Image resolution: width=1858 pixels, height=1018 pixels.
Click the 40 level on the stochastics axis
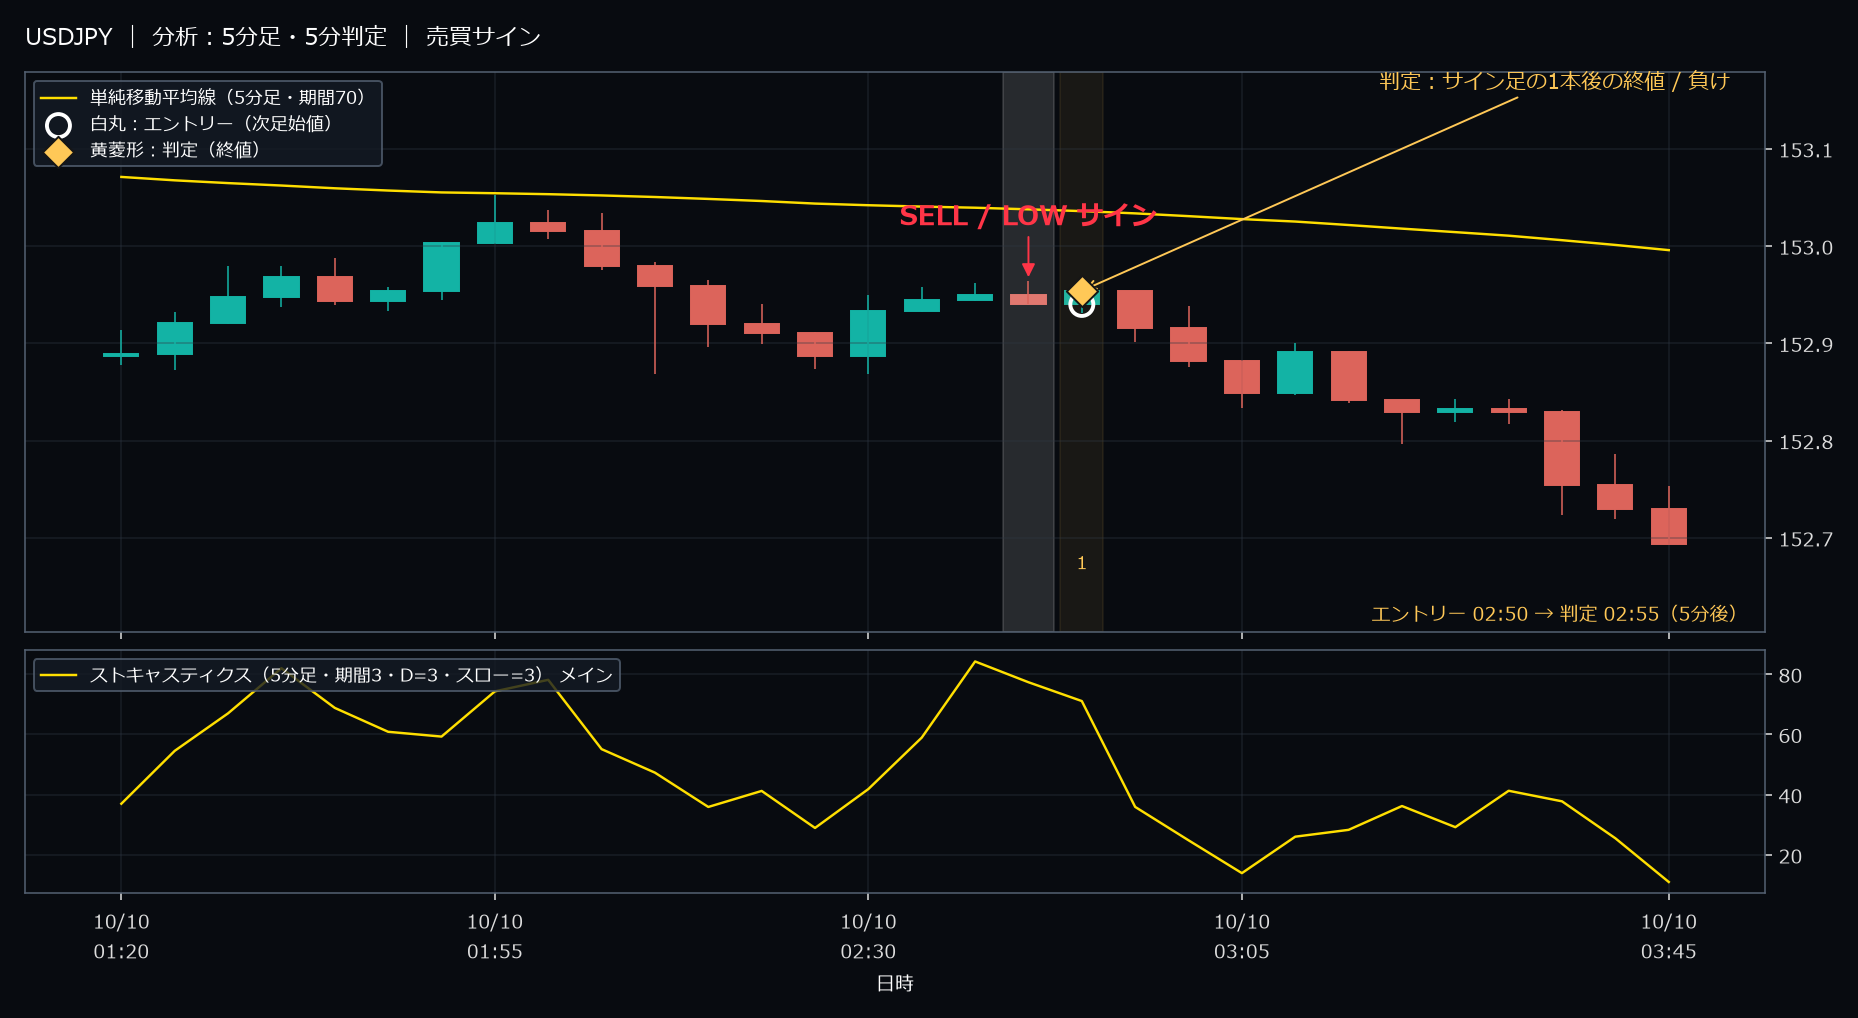pos(1790,797)
